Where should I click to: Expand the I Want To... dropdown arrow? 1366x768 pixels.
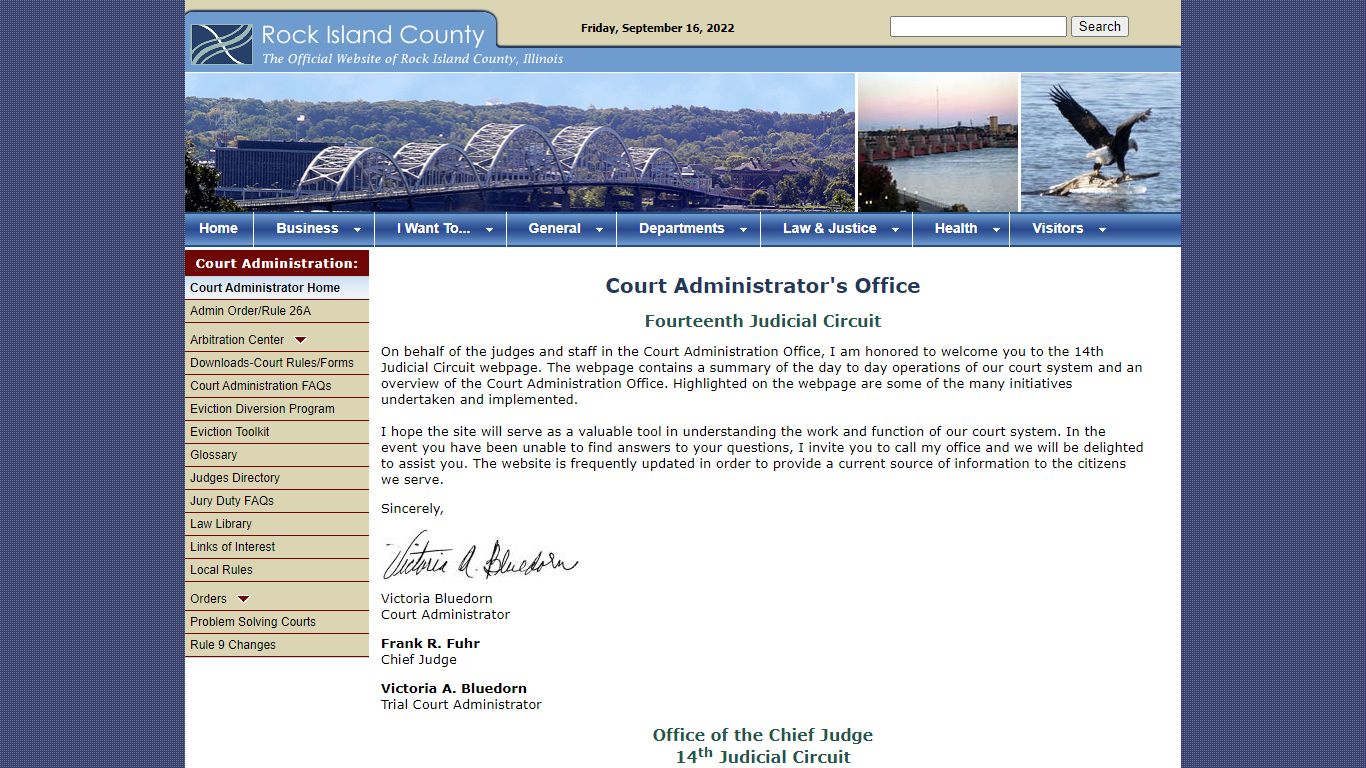tap(489, 230)
